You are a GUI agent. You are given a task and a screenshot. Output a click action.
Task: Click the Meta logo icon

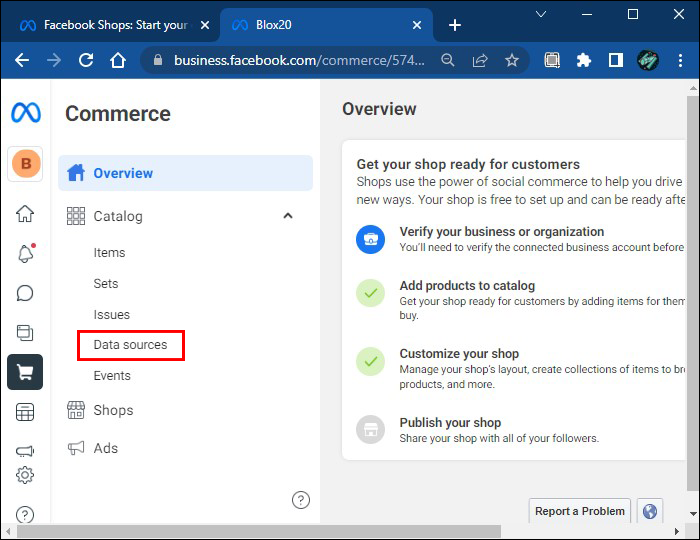pyautogui.click(x=25, y=113)
